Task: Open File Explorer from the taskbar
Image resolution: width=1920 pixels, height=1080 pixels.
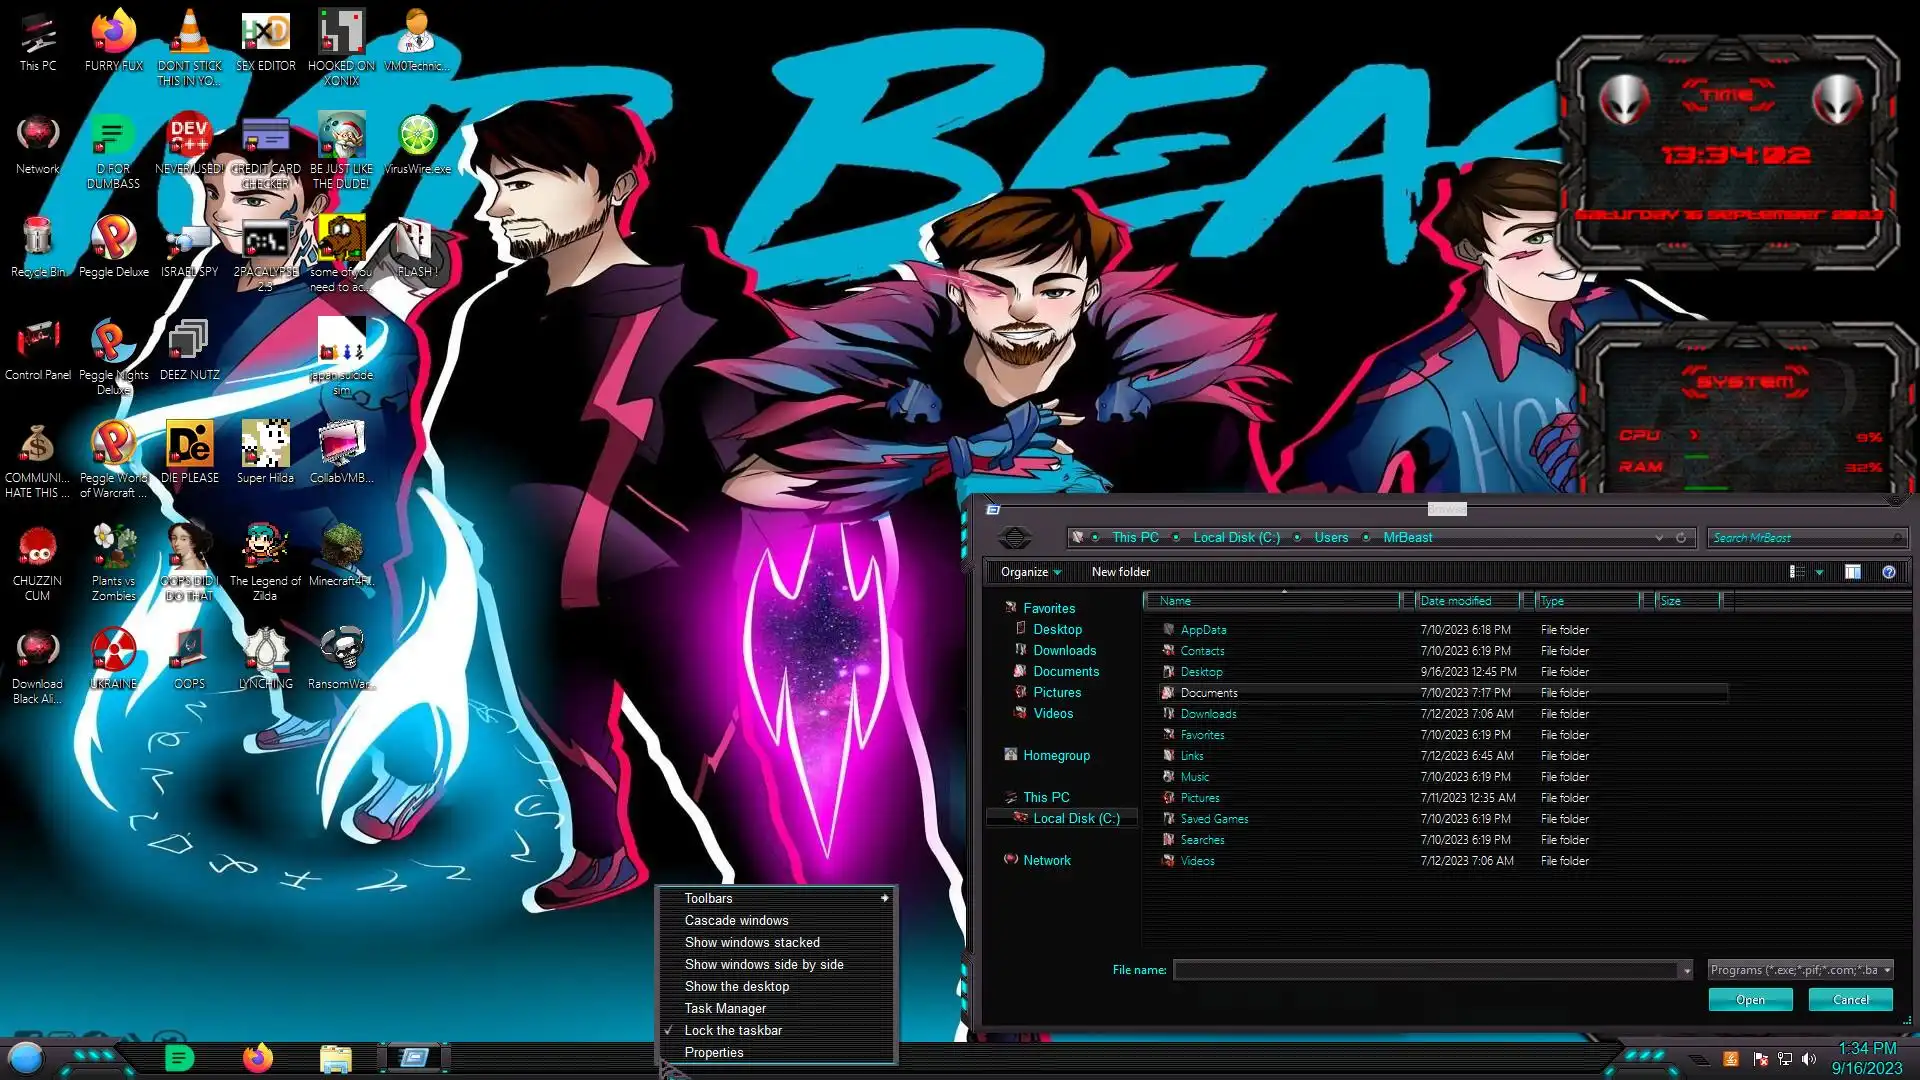Action: (335, 1057)
